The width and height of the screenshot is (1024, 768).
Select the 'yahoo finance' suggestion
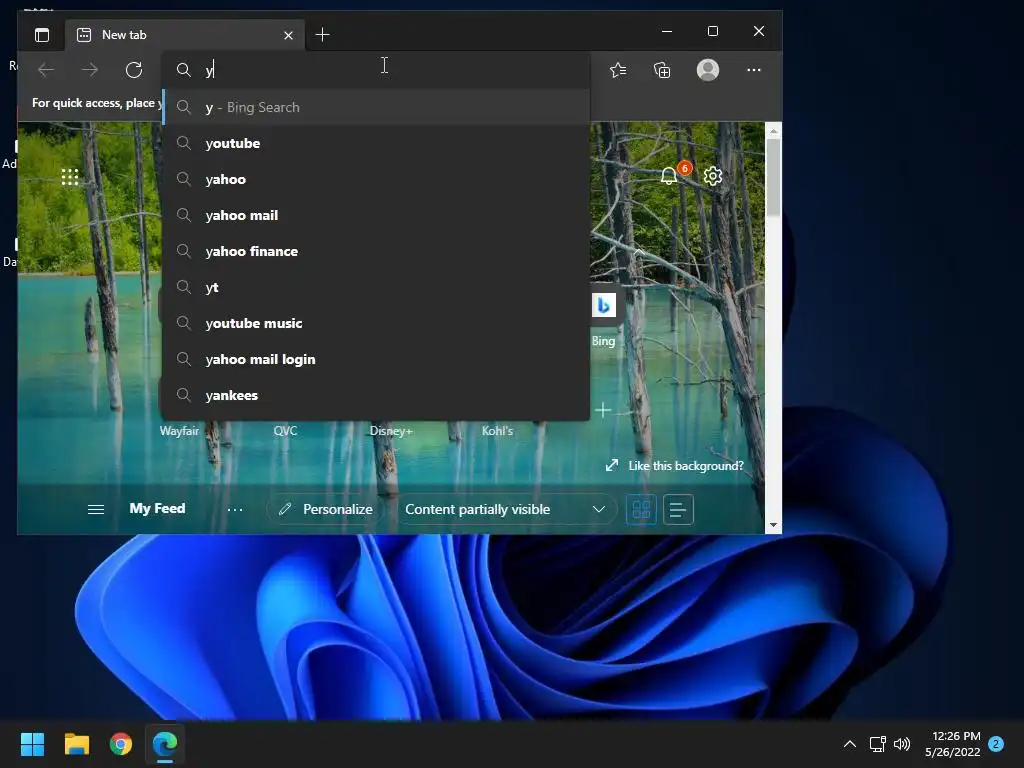[x=376, y=251]
